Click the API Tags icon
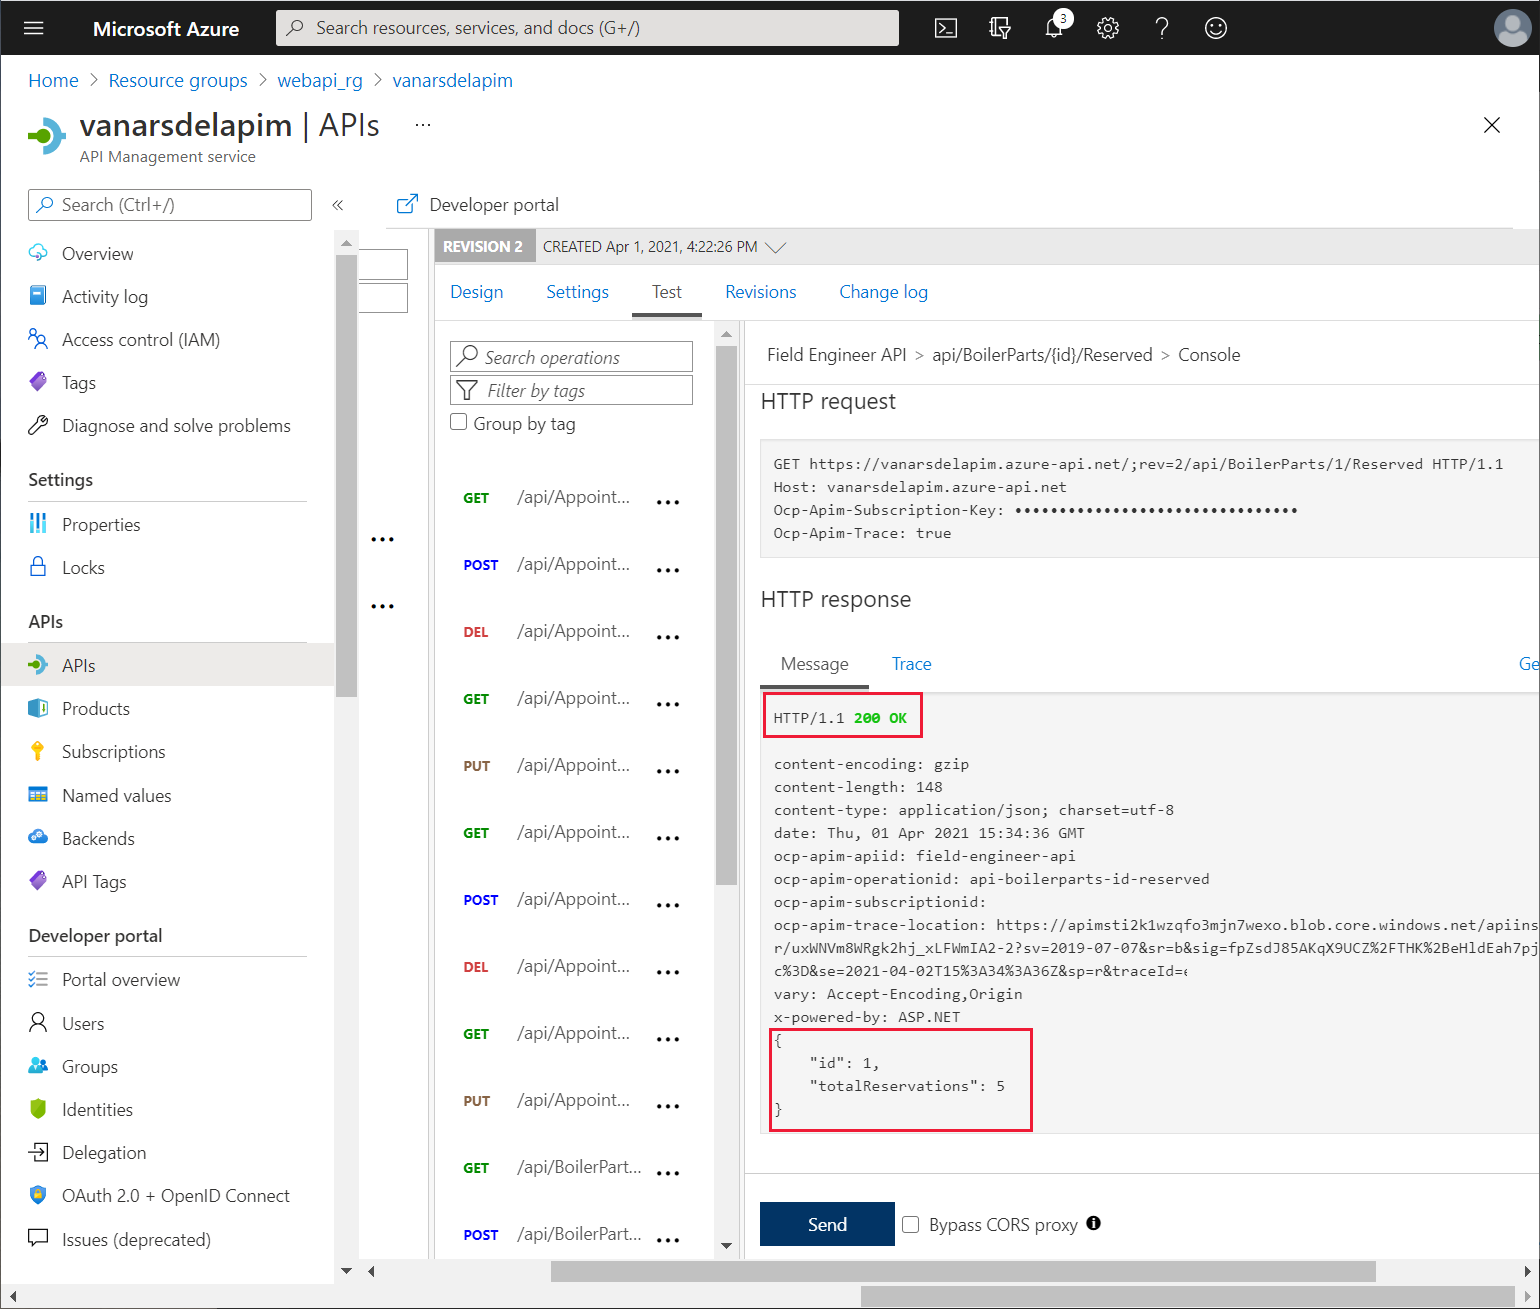Screen dimensions: 1540x1309 tap(38, 881)
